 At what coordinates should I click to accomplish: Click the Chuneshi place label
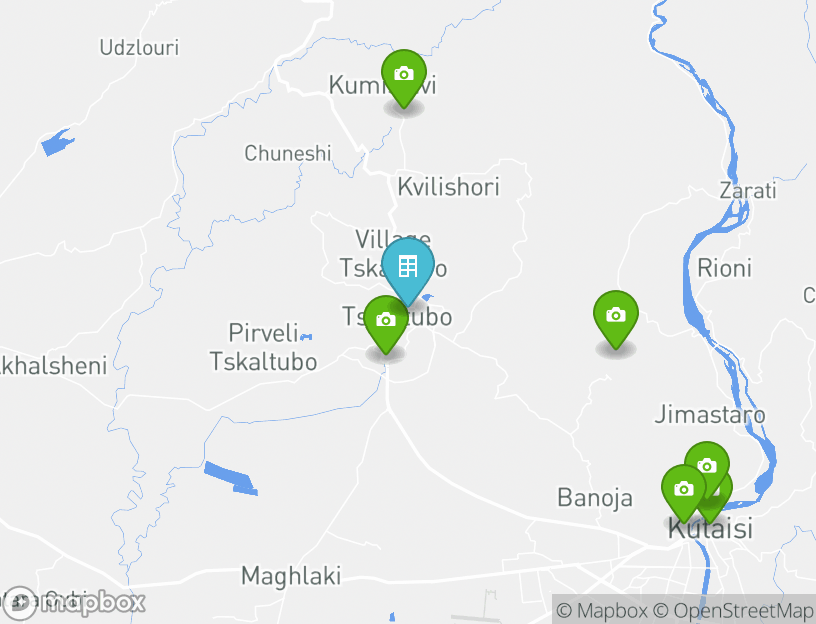coord(288,153)
